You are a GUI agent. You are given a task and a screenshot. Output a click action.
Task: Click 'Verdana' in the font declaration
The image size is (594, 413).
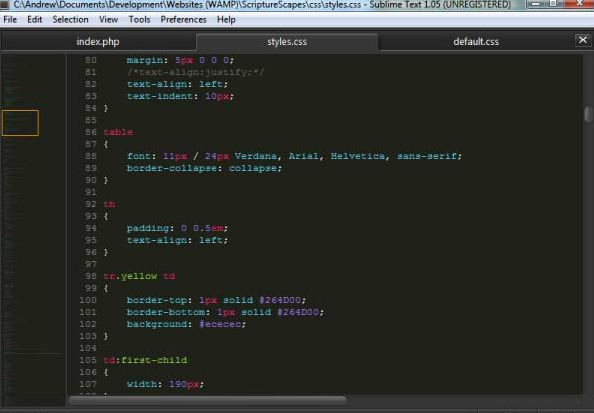tap(256, 156)
